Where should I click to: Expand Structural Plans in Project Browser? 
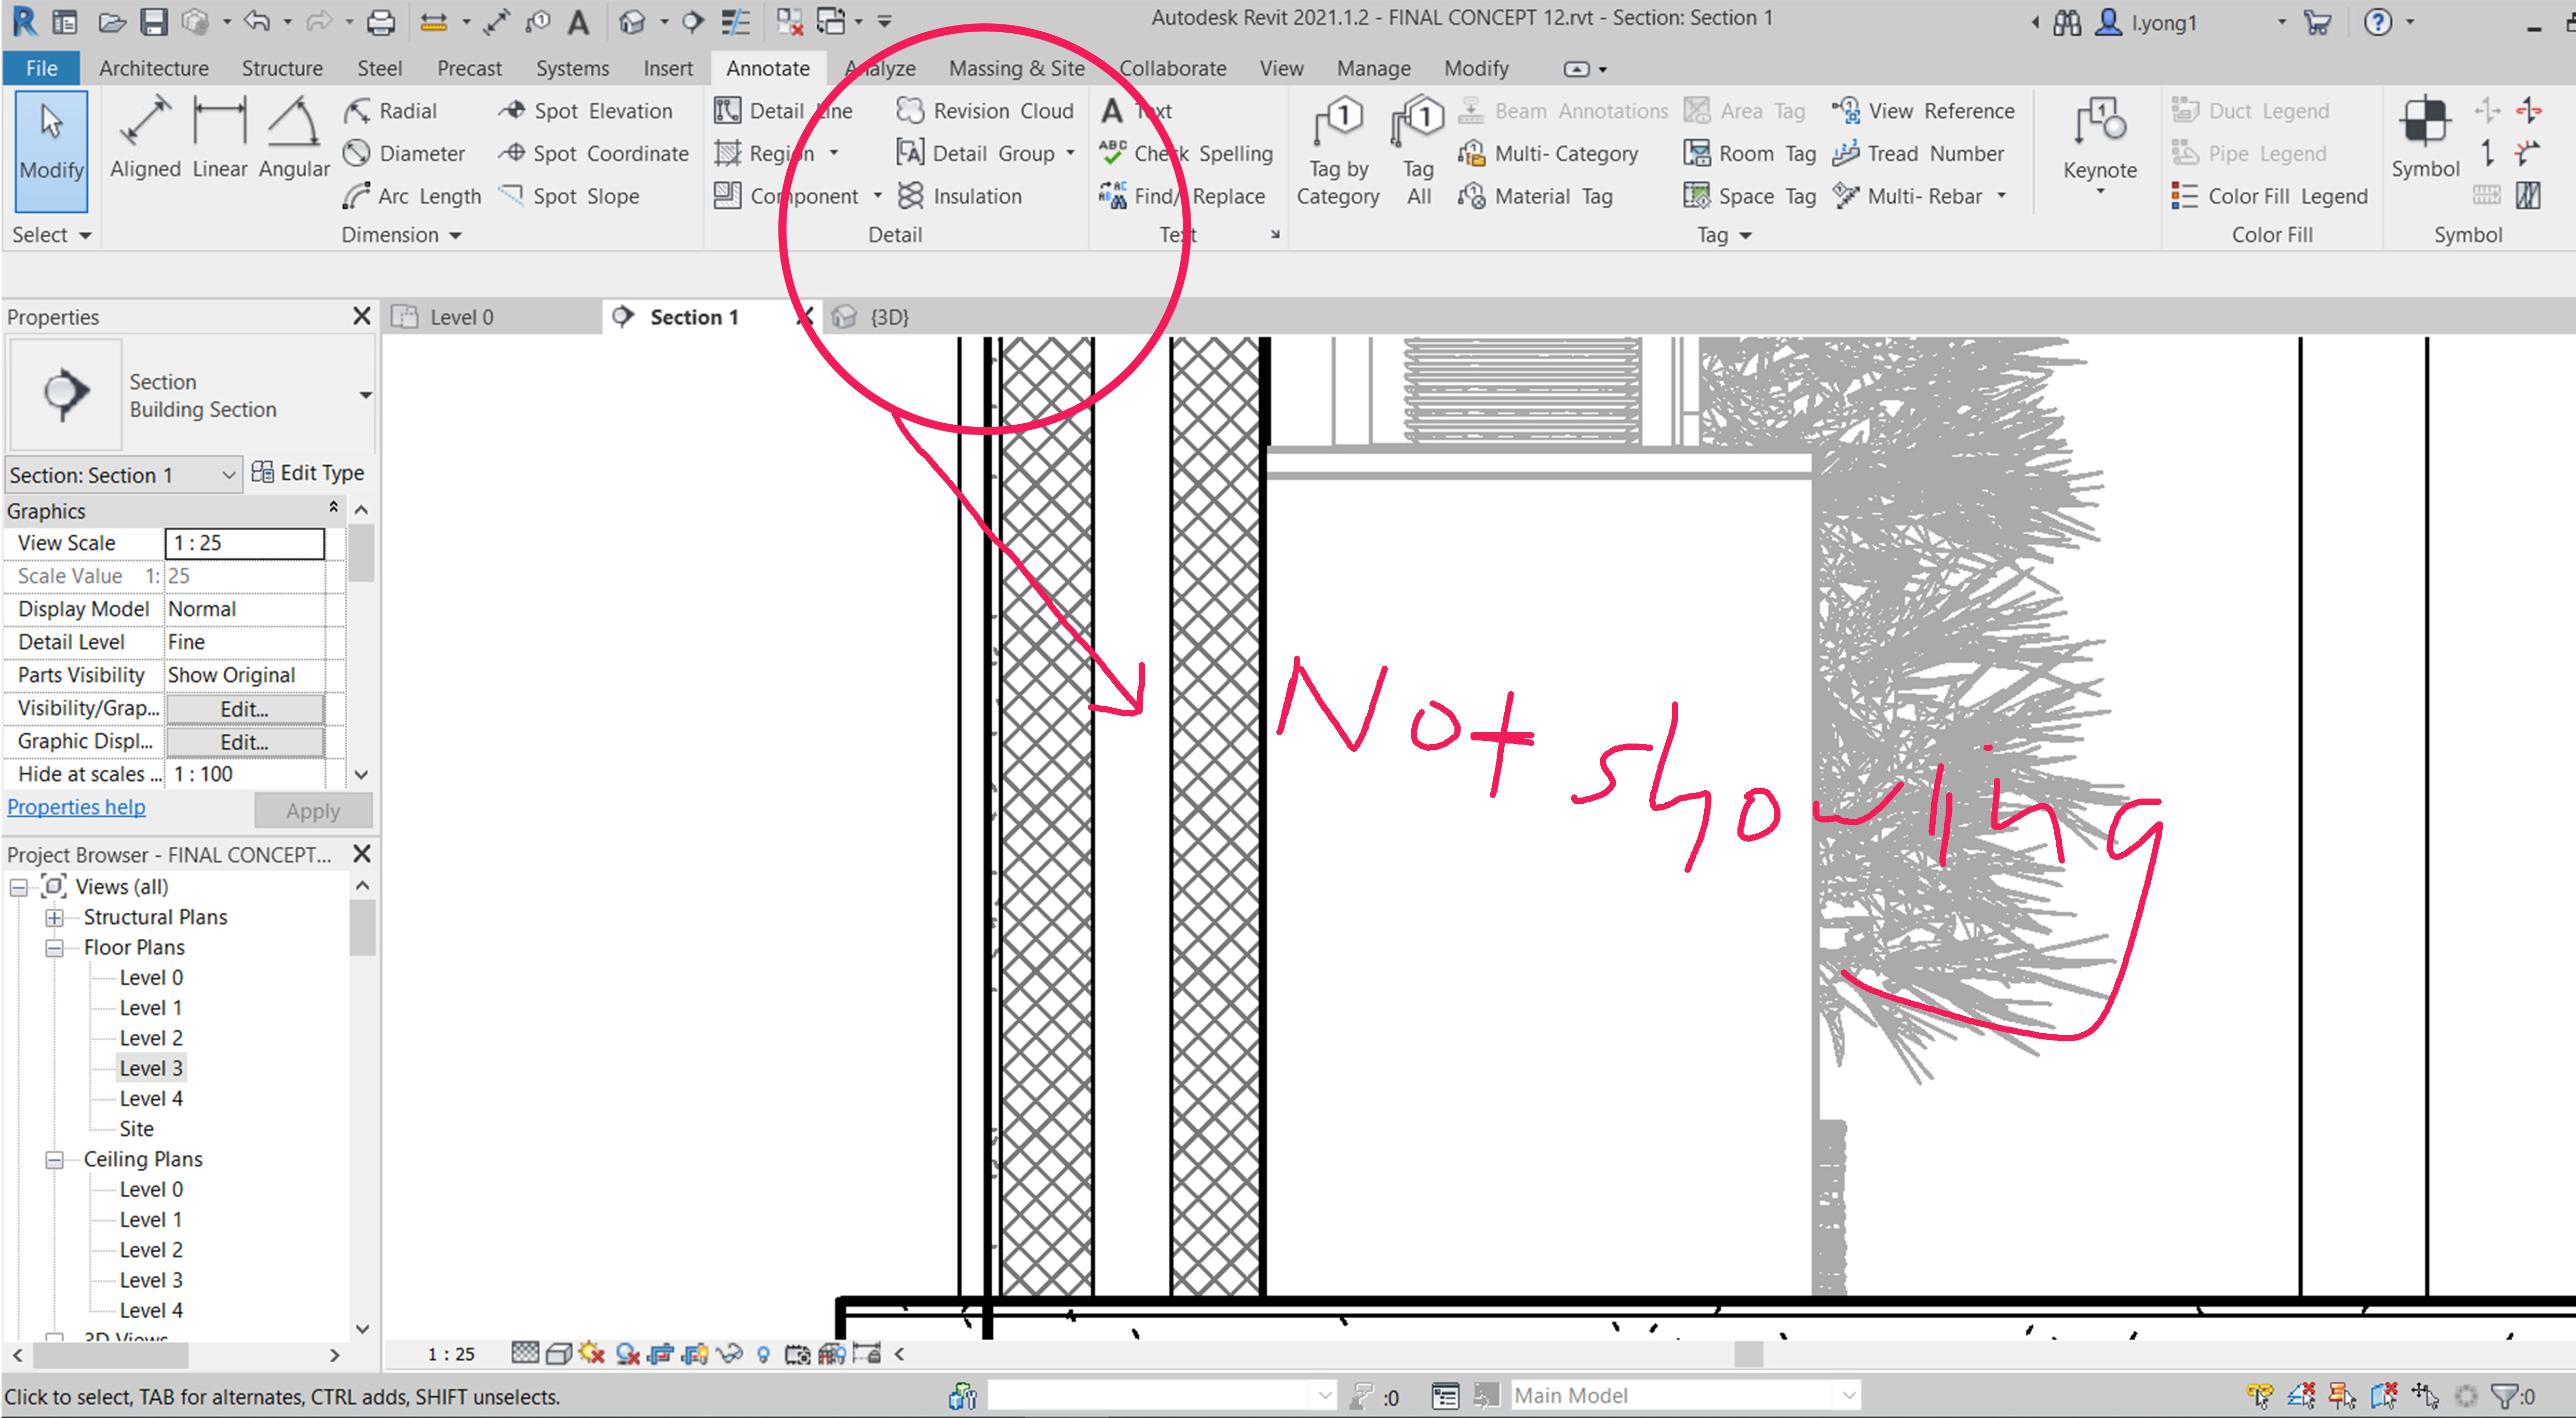pos(54,918)
